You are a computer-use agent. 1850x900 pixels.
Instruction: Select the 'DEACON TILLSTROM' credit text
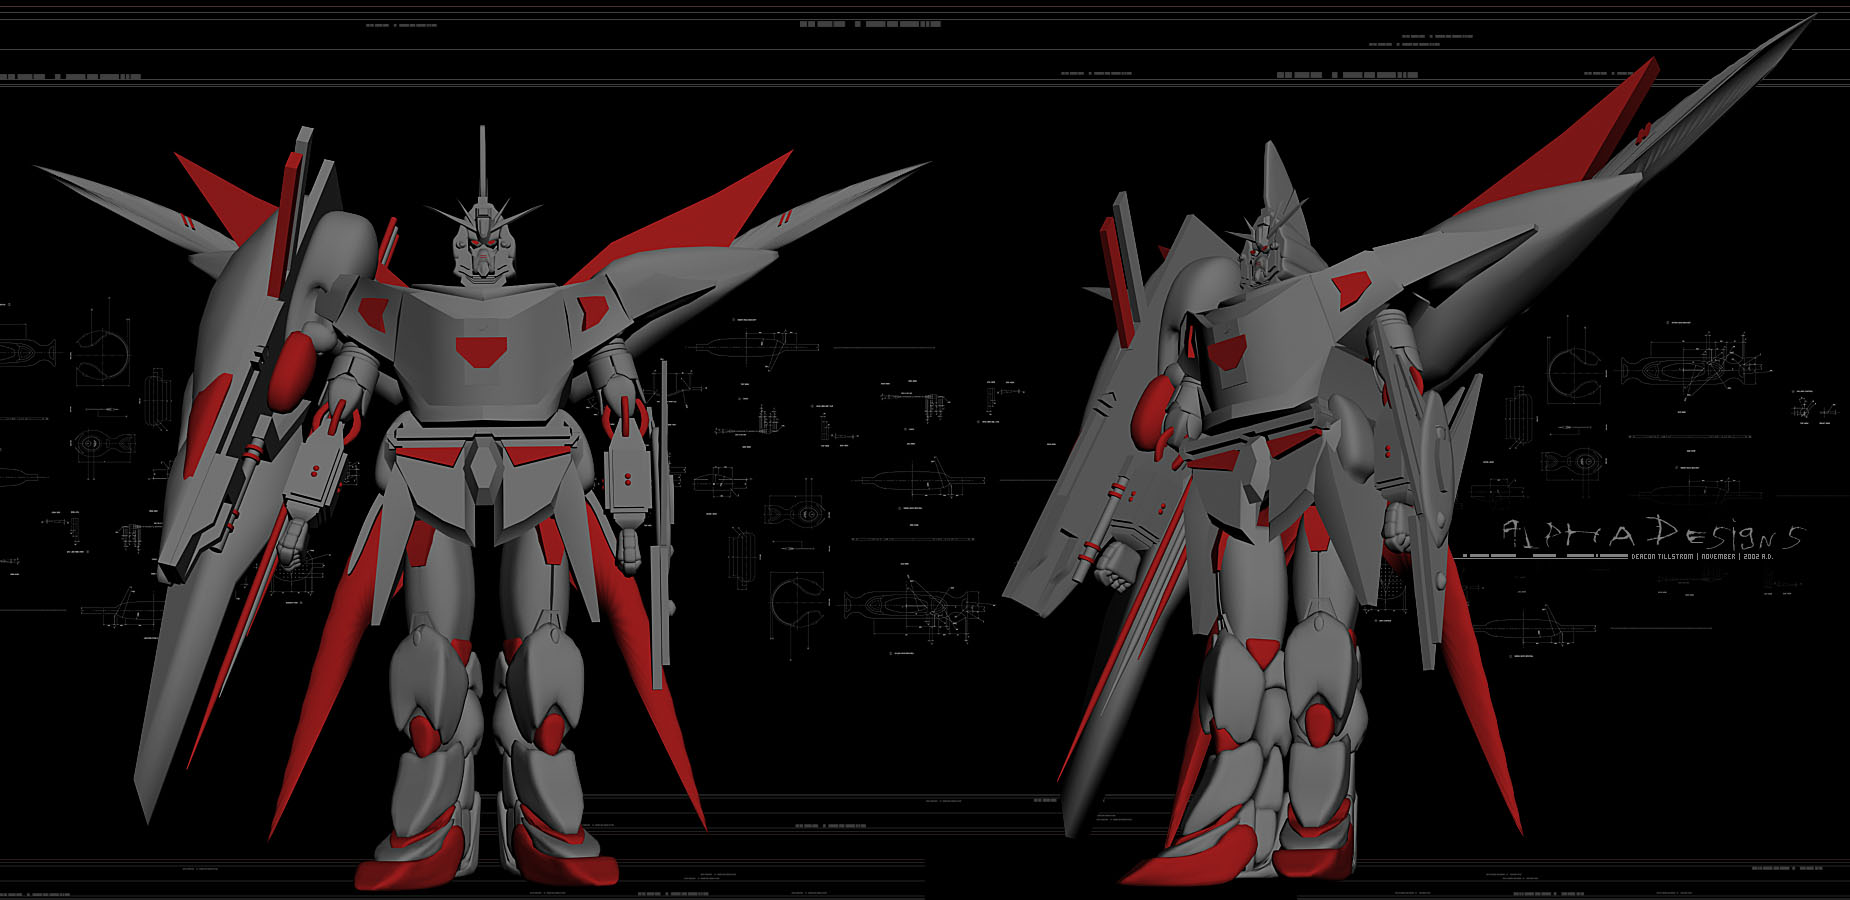tap(1662, 557)
